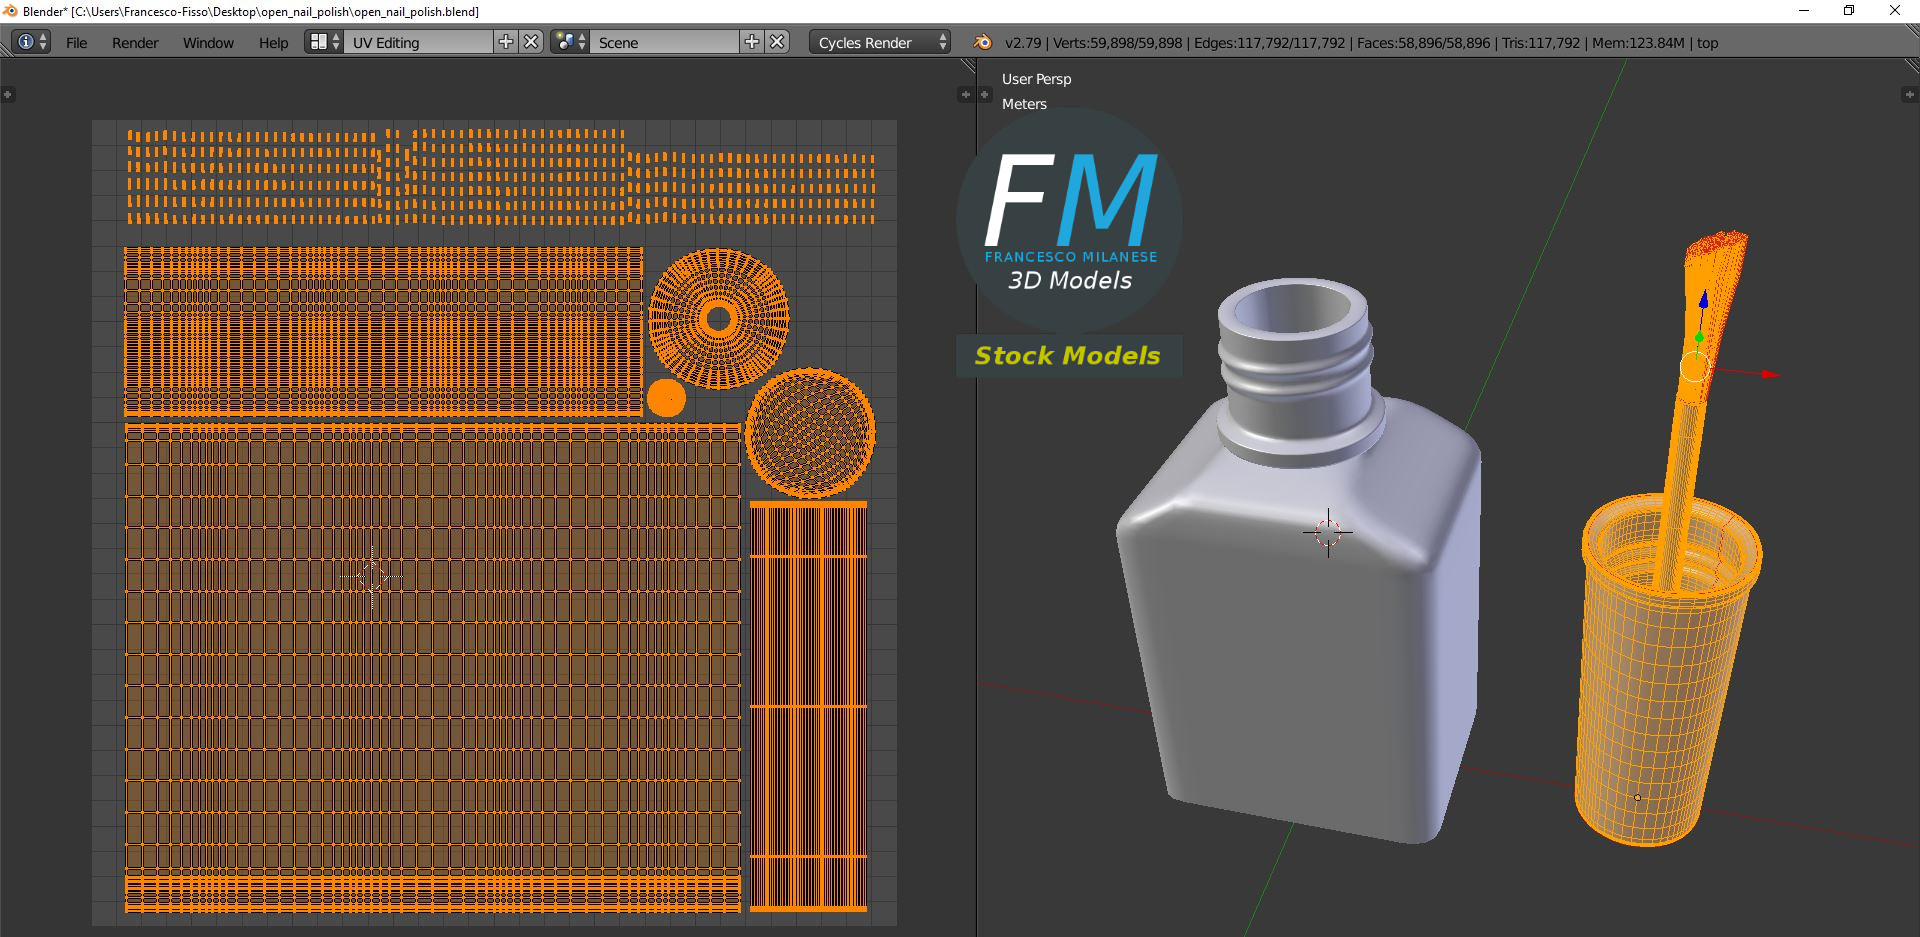Open the Render menu
This screenshot has width=1920, height=937.
click(x=135, y=43)
